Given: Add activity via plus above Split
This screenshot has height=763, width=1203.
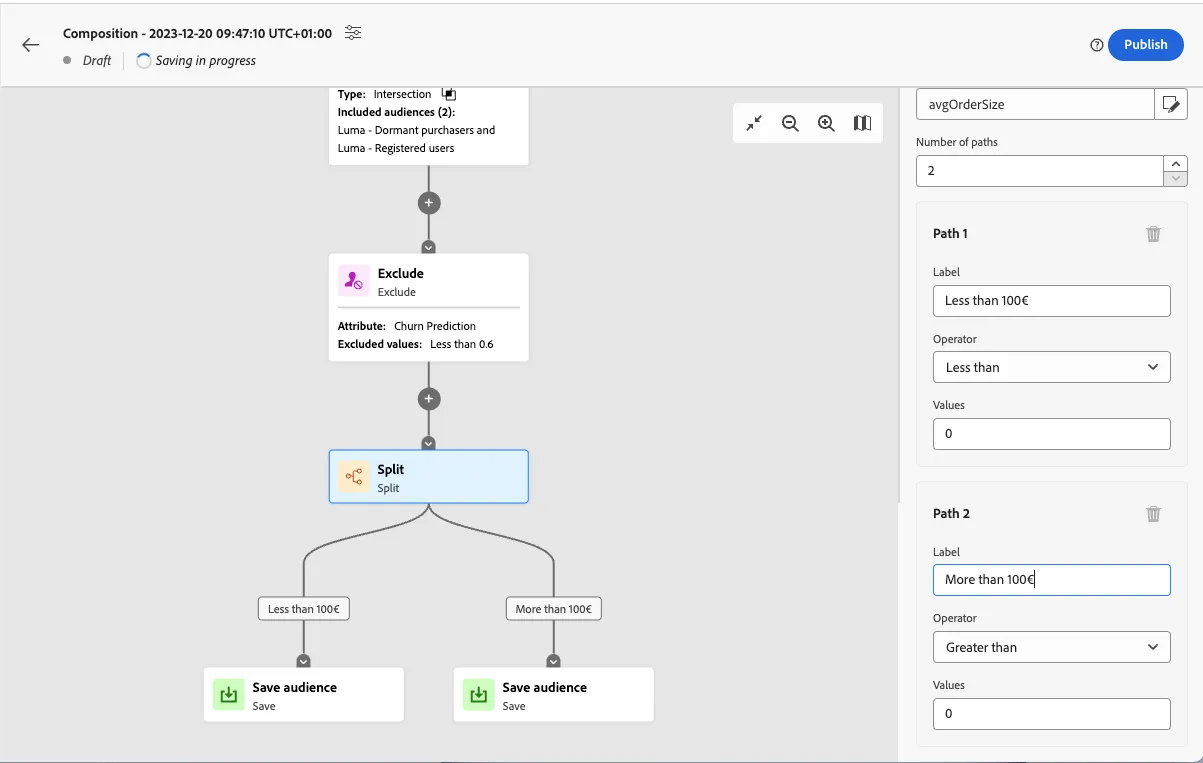Looking at the screenshot, I should tap(428, 399).
